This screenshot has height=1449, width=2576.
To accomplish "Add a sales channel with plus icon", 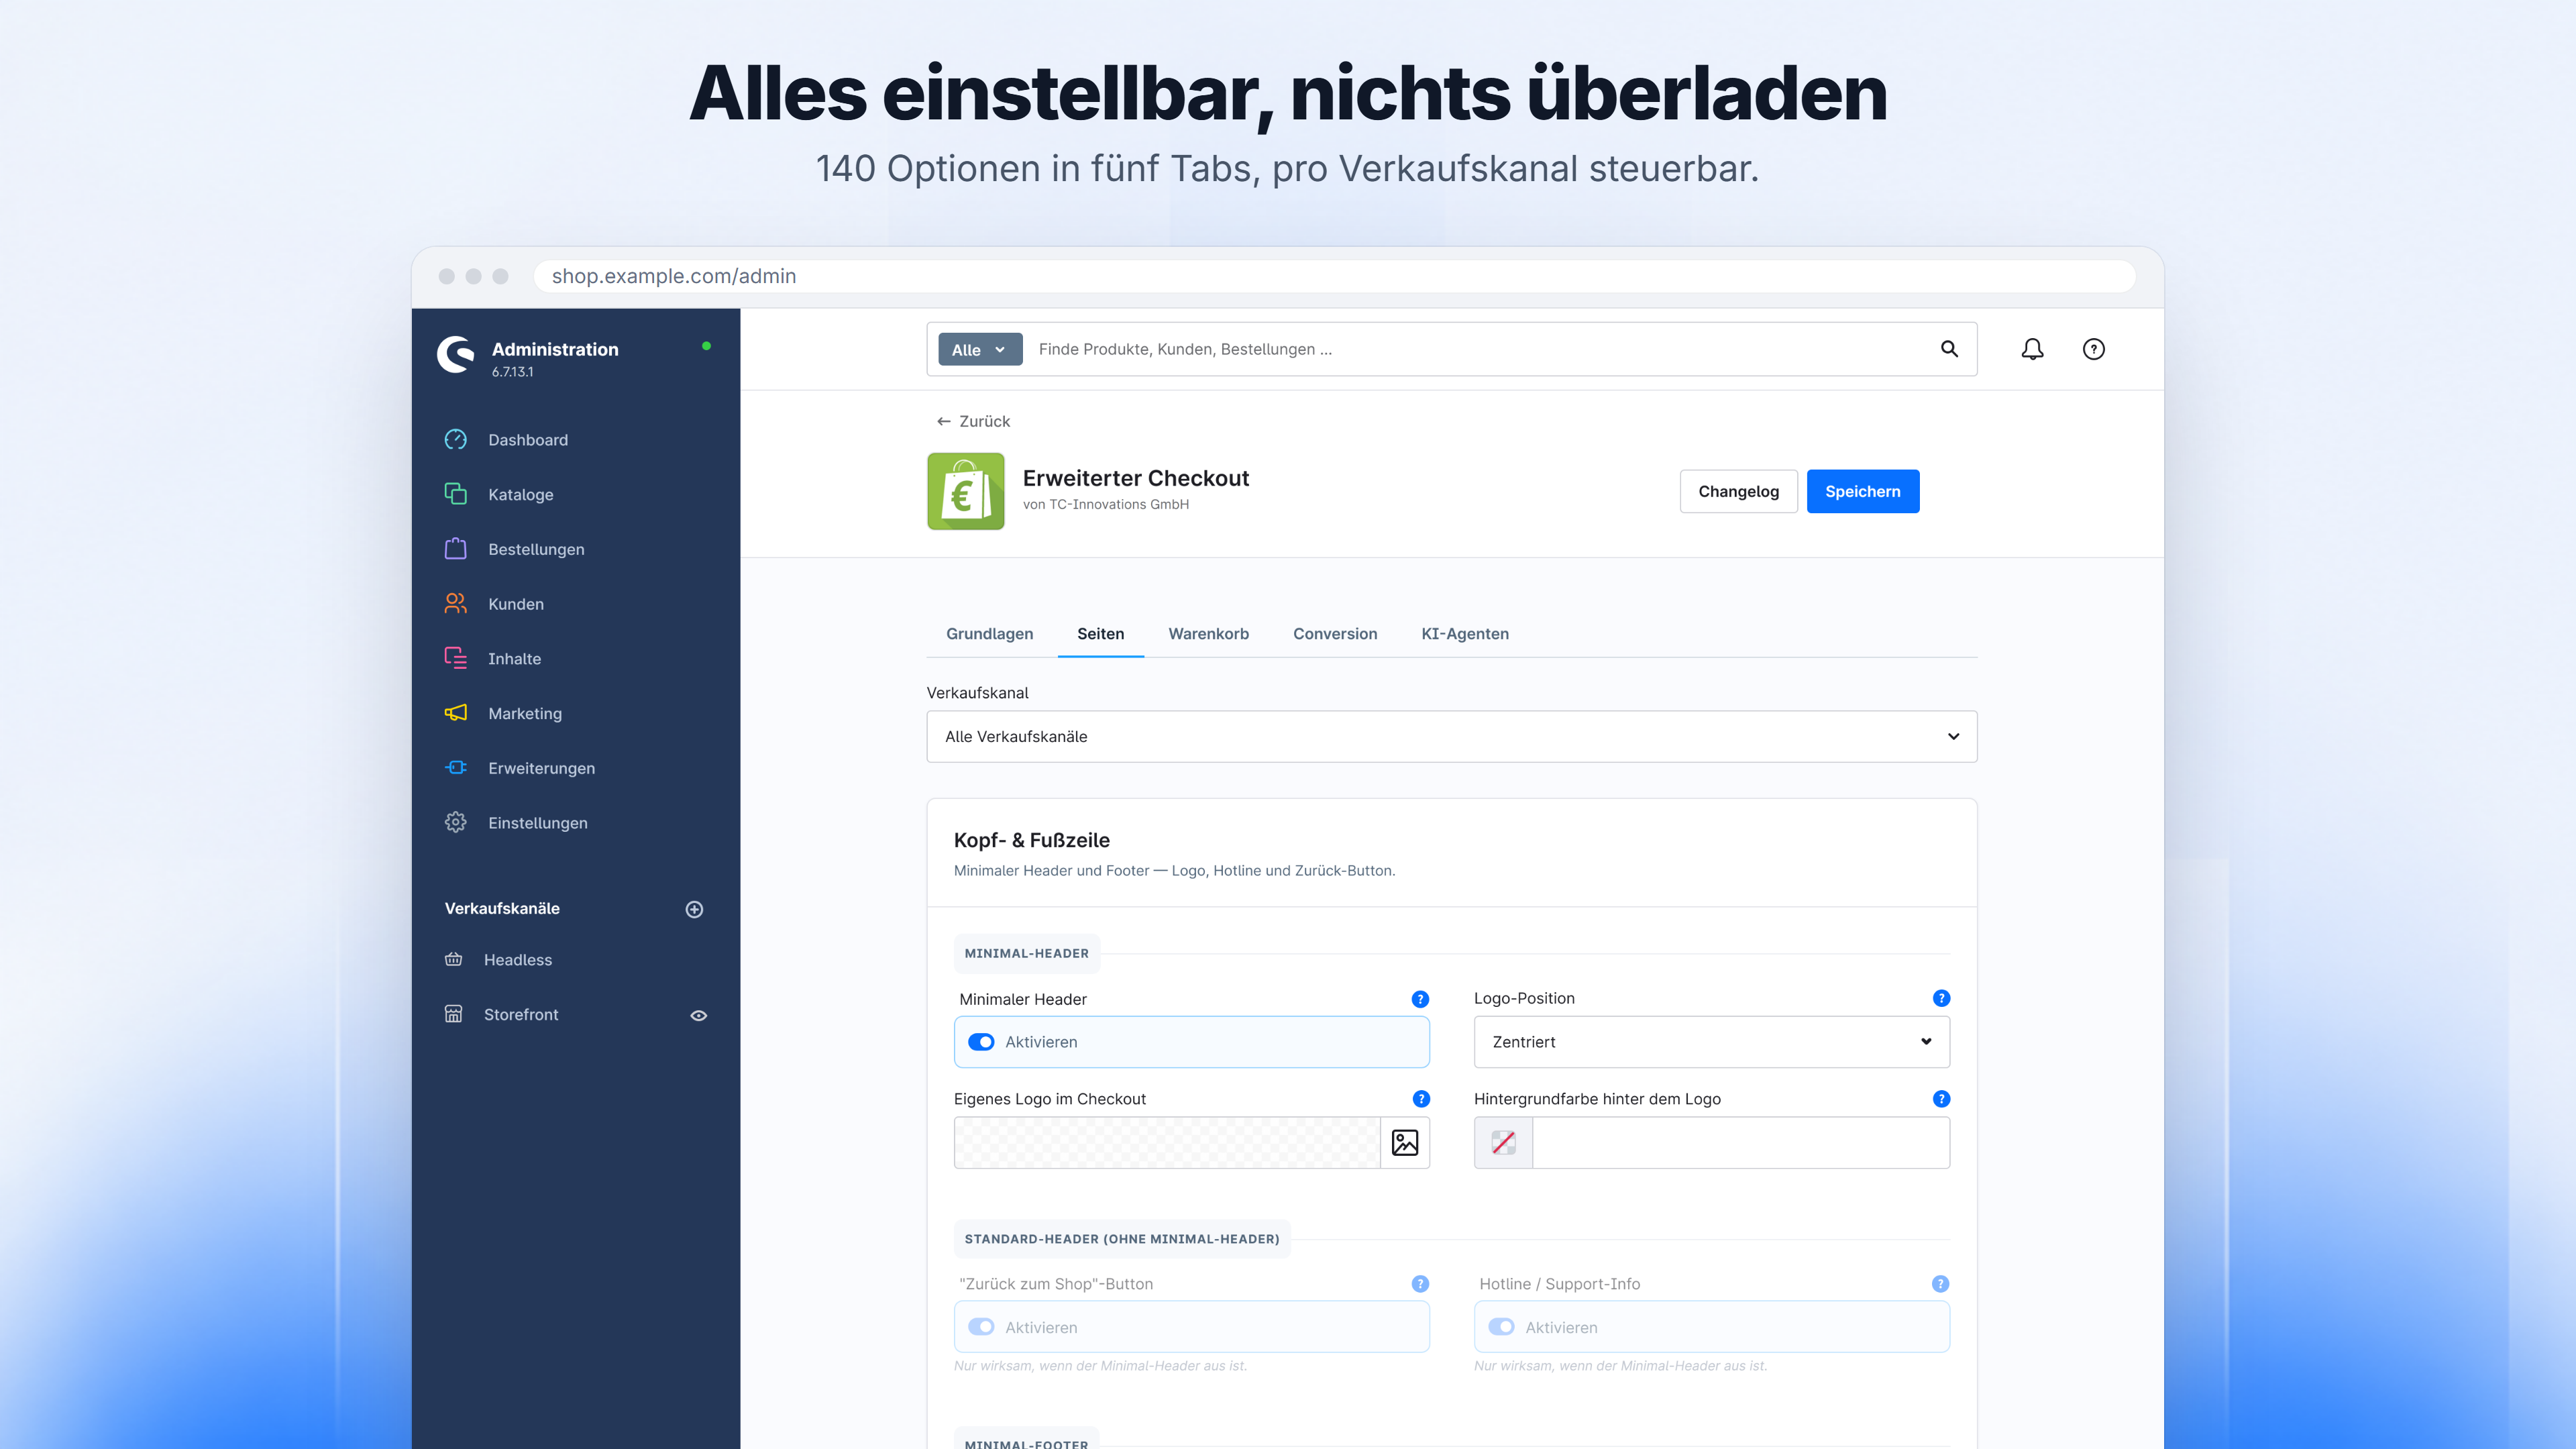I will coord(694,909).
